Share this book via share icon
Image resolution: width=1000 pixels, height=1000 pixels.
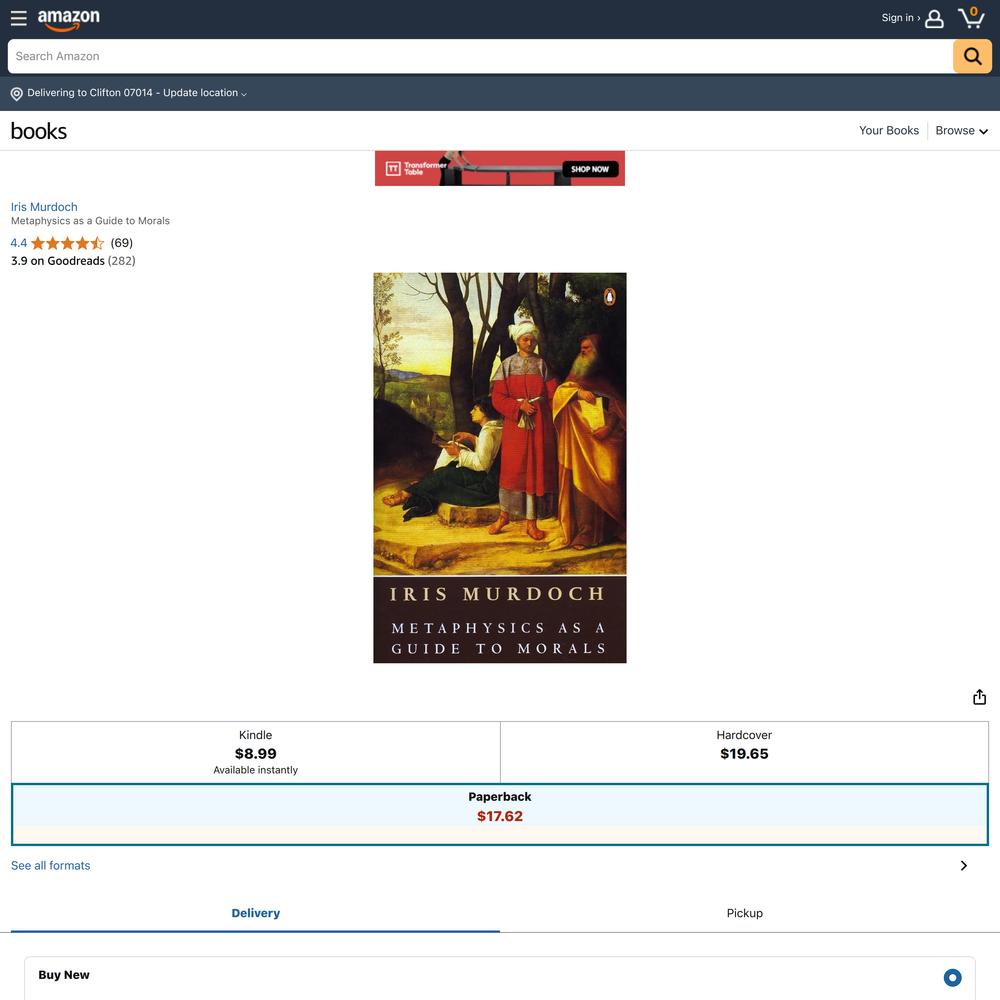[980, 697]
